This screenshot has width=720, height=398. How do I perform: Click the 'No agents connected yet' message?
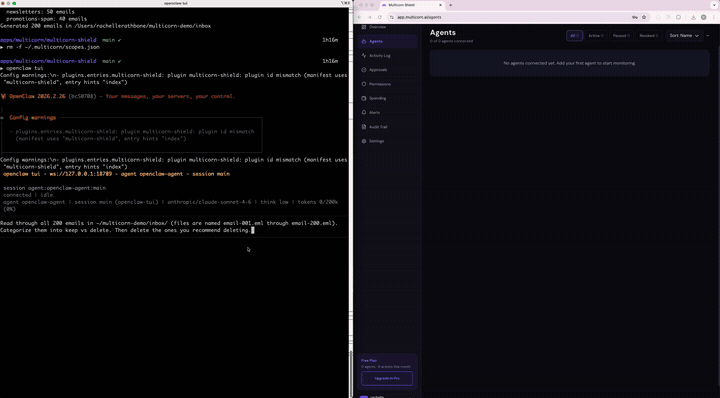click(x=569, y=63)
